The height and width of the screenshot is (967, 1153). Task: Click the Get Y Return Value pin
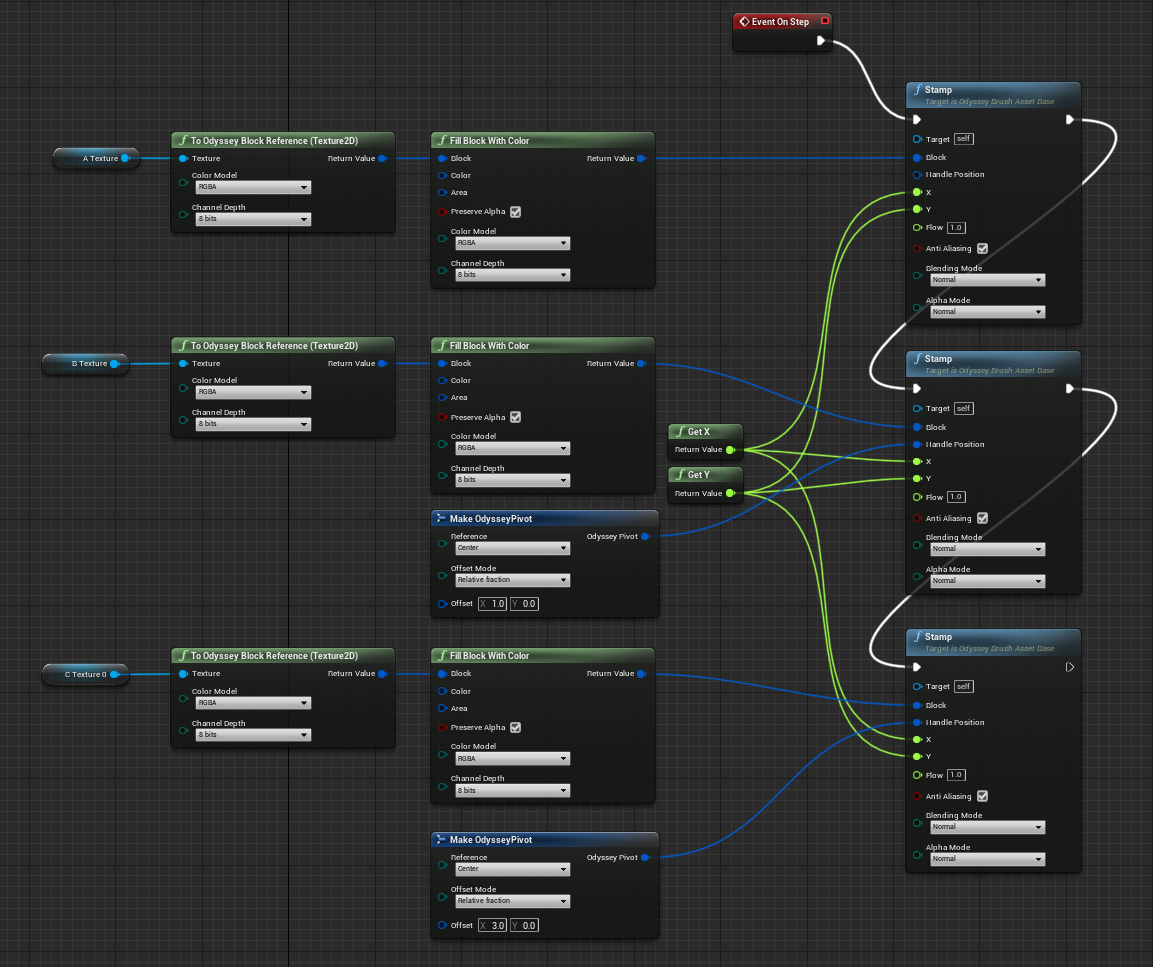click(730, 493)
